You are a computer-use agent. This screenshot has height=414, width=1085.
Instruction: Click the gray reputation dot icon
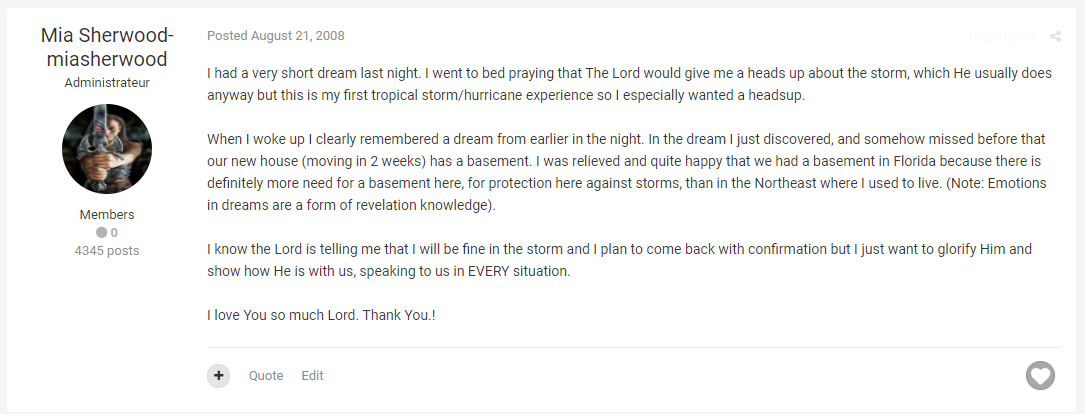point(101,233)
